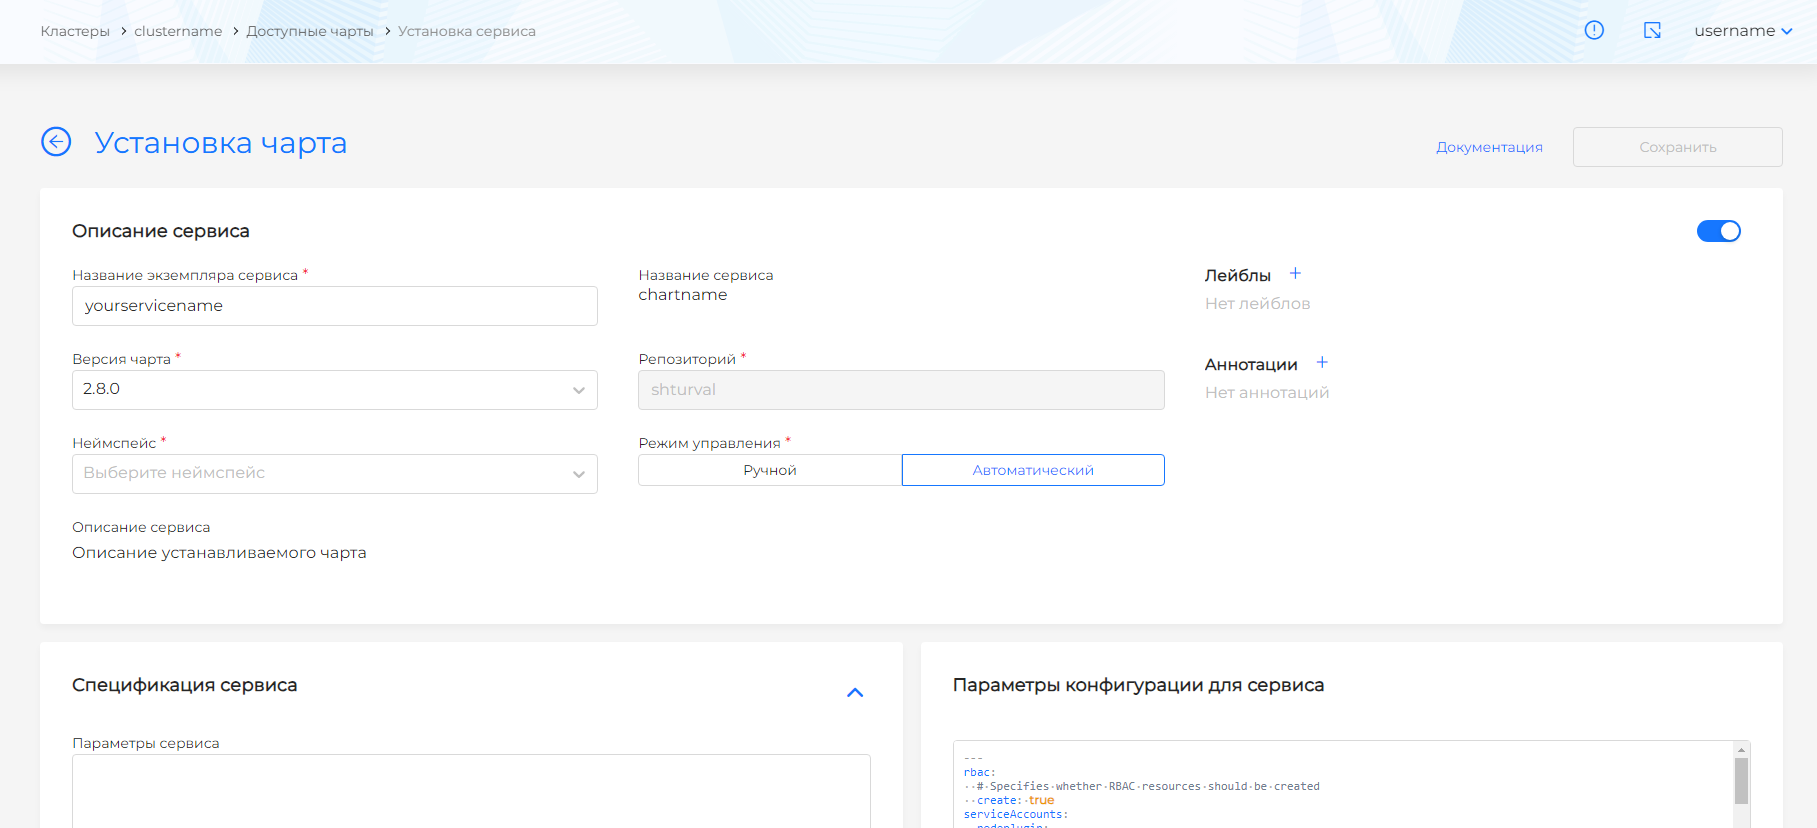The image size is (1817, 828).
Task: Open the Документация link
Action: click(x=1489, y=147)
